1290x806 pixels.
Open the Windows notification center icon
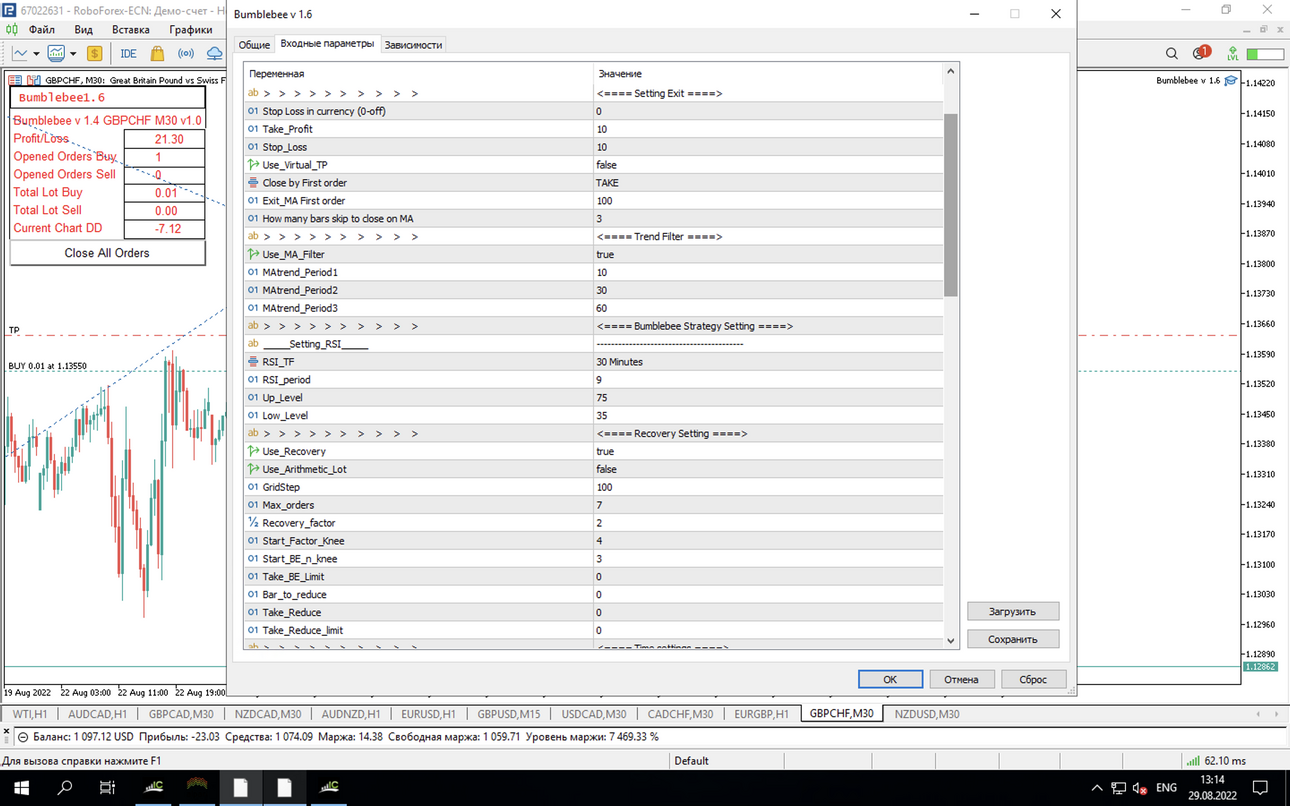1262,788
